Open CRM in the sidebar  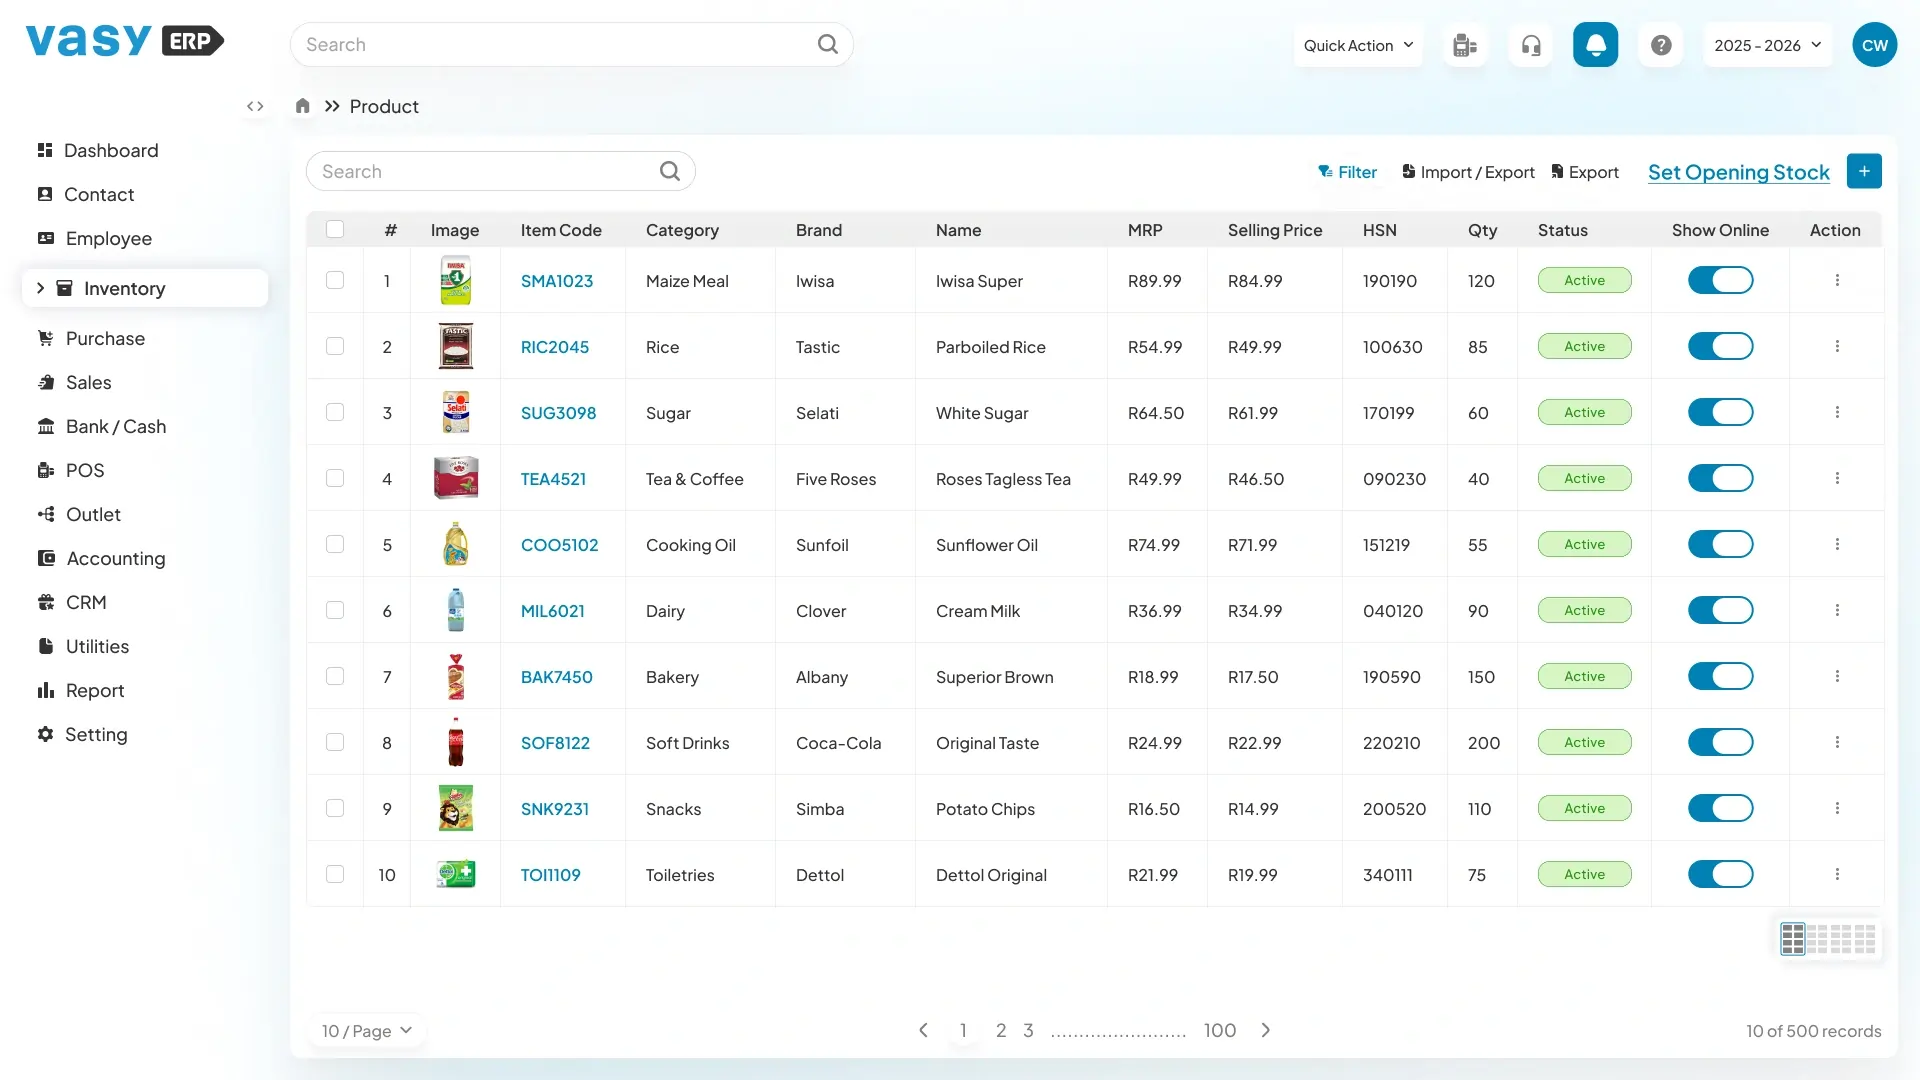tap(72, 602)
